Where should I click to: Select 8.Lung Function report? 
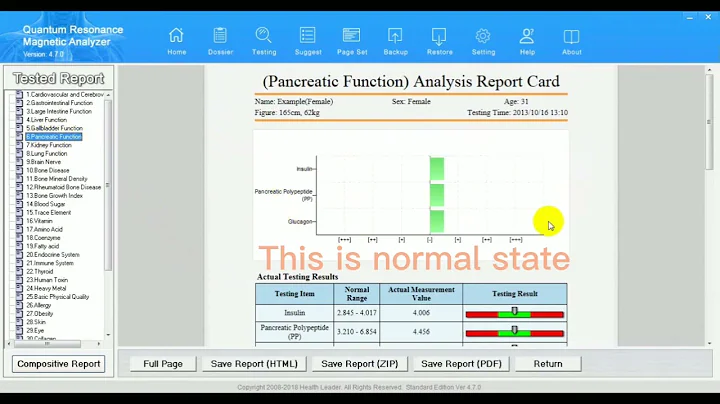tap(46, 153)
